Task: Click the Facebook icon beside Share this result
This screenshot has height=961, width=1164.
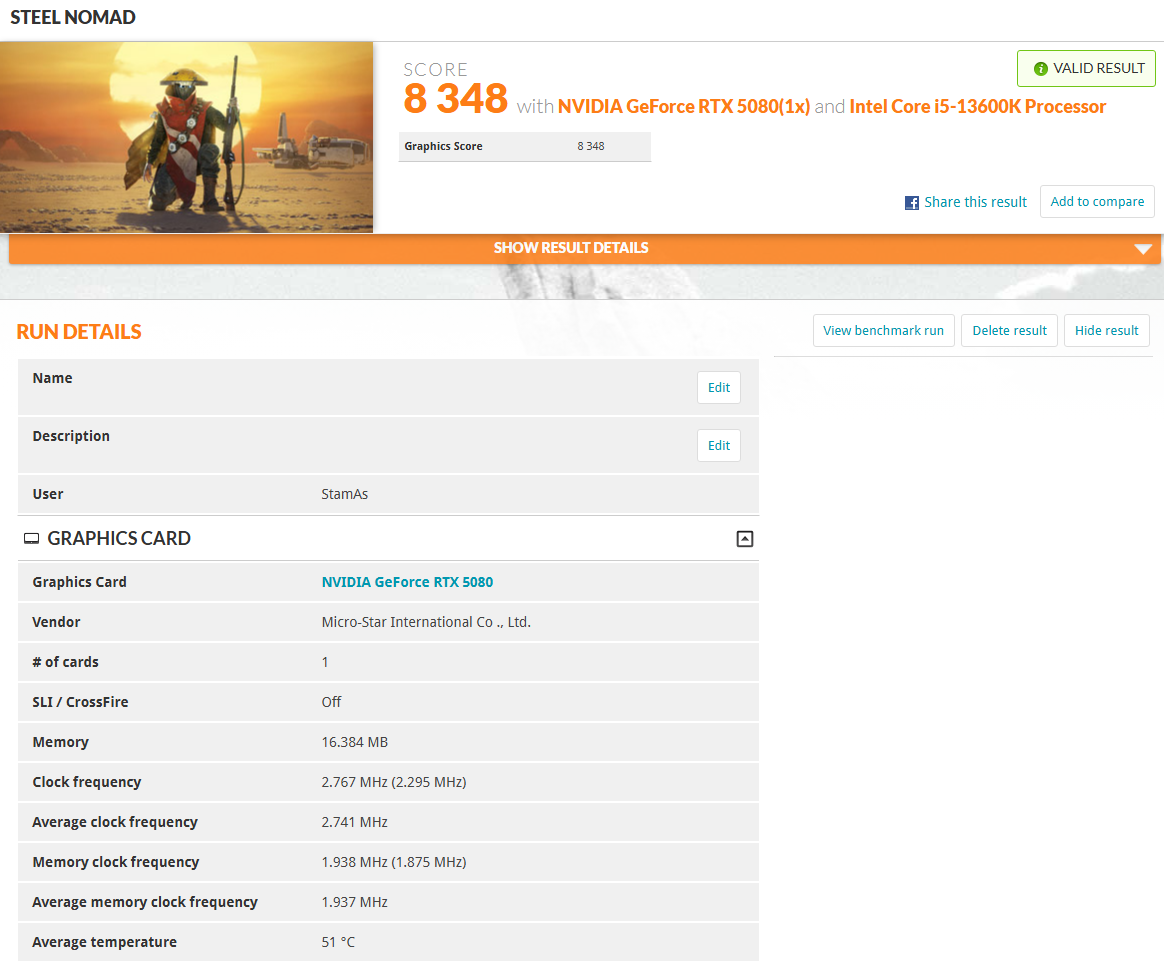Action: 911,203
